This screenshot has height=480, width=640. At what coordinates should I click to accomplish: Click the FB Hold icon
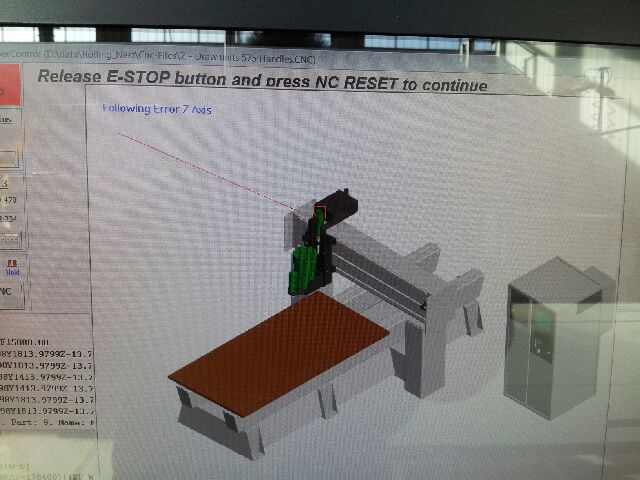pyautogui.click(x=12, y=267)
